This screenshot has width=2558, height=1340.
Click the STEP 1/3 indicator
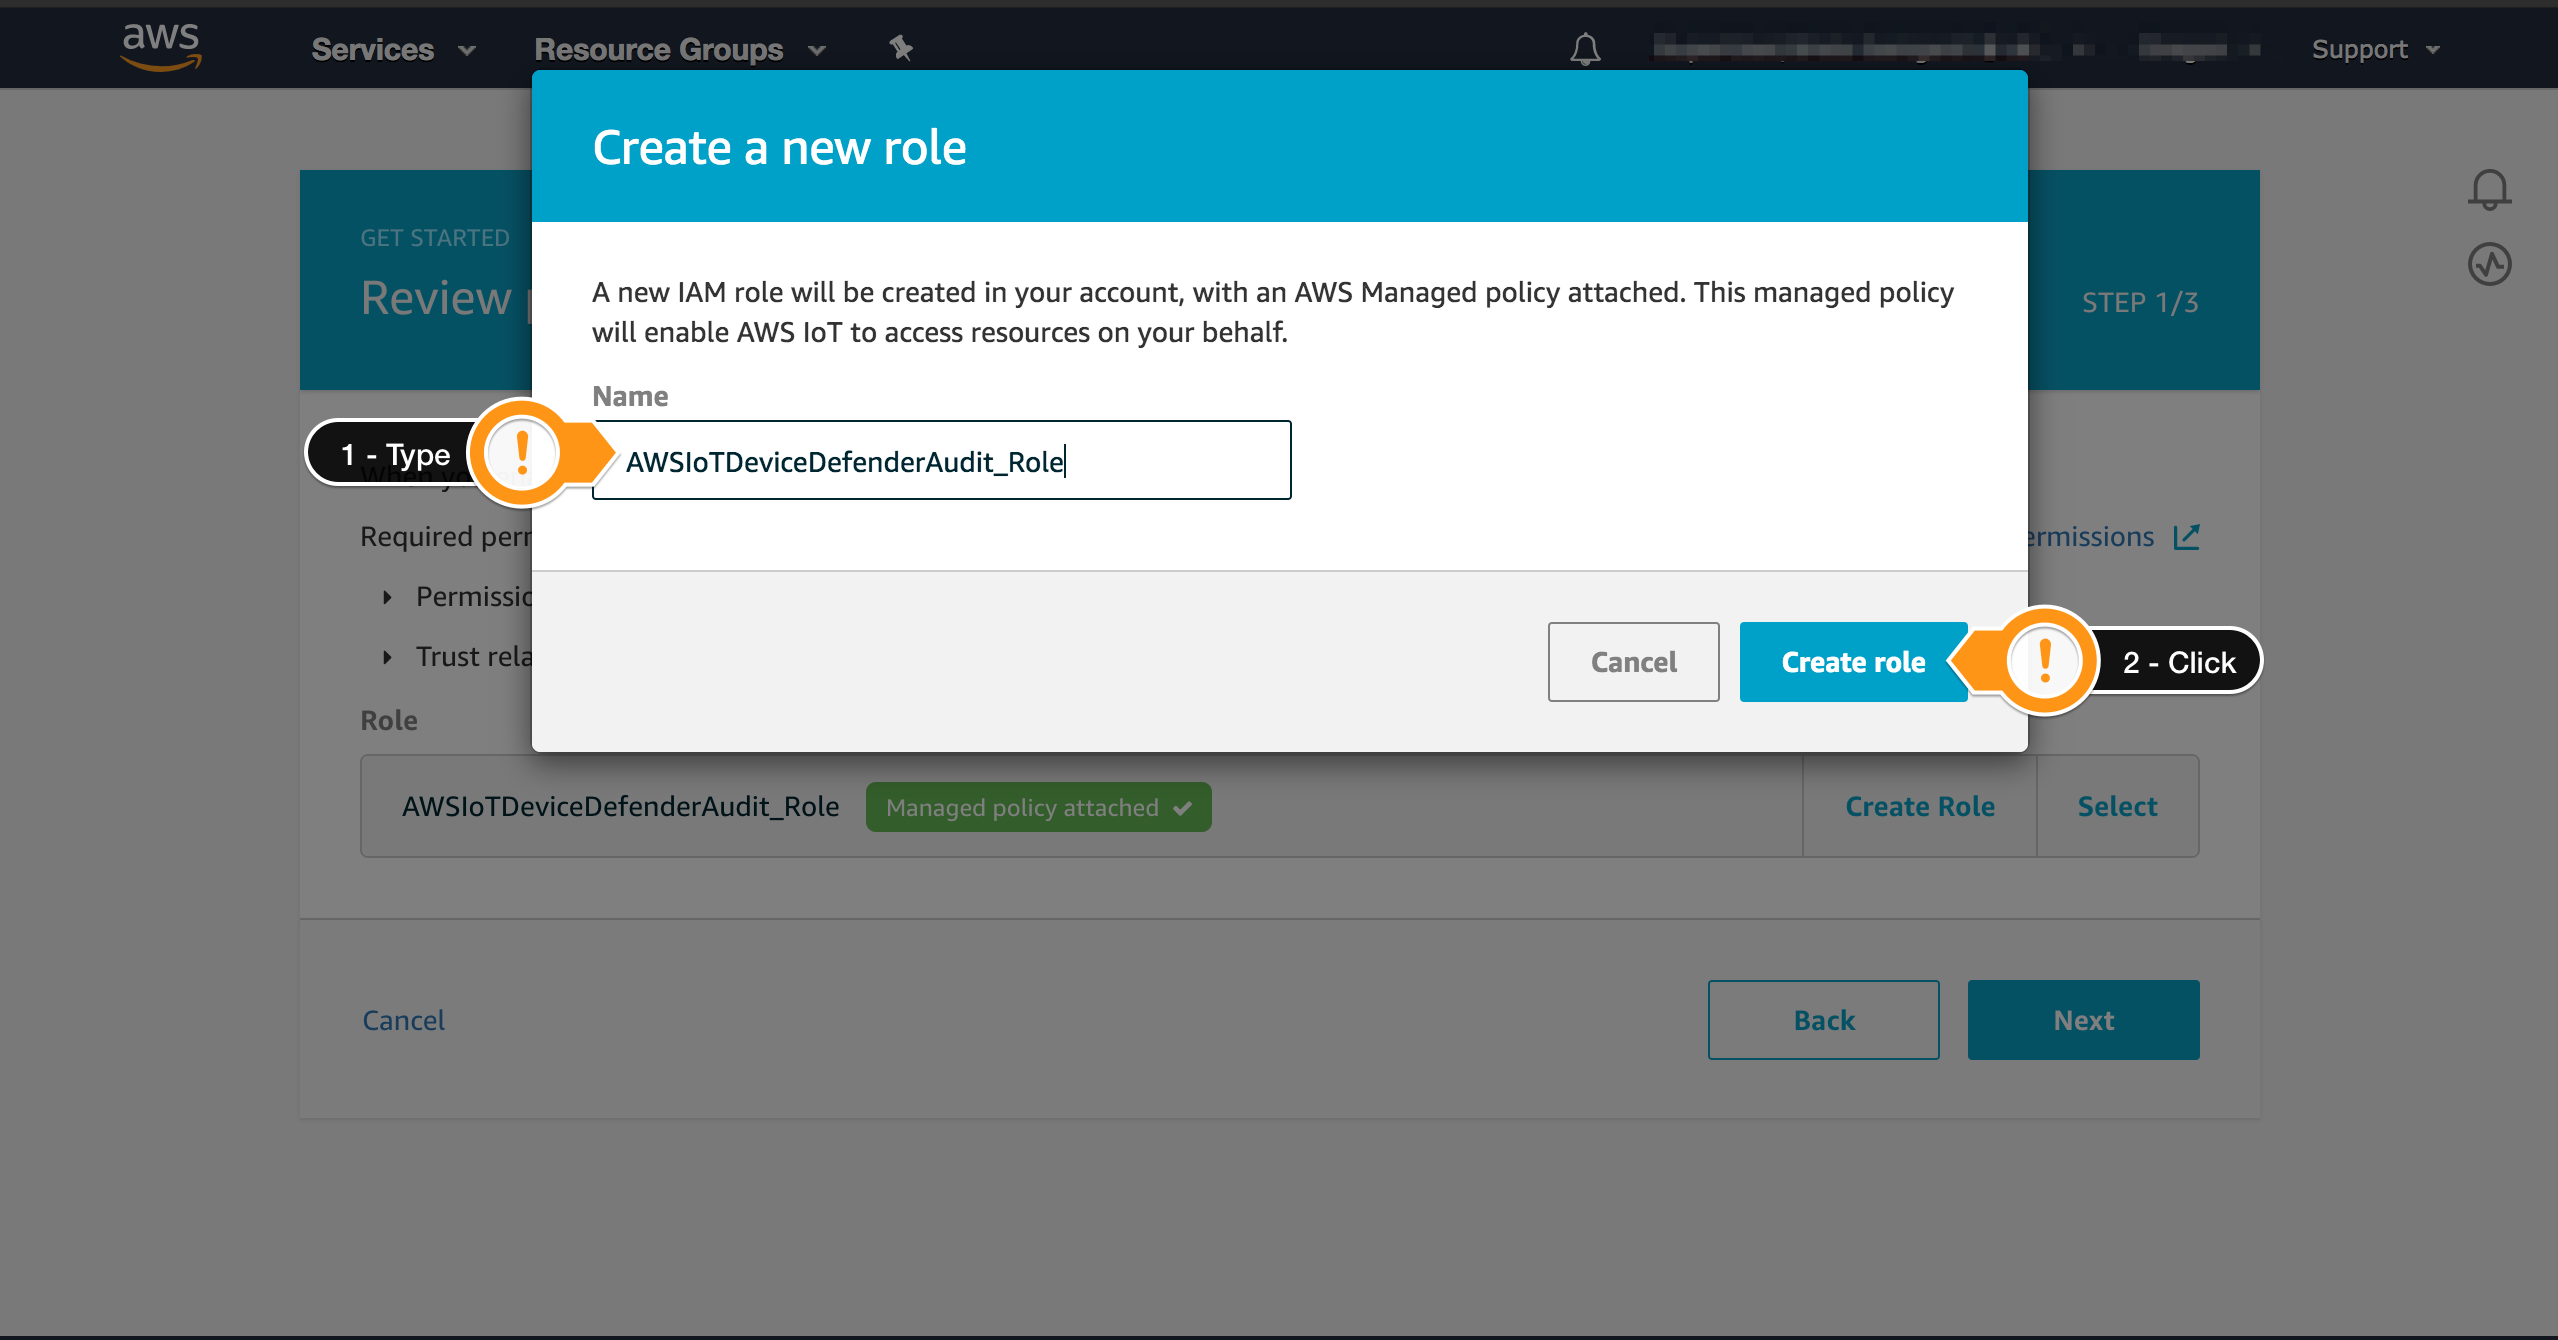[x=2139, y=303]
